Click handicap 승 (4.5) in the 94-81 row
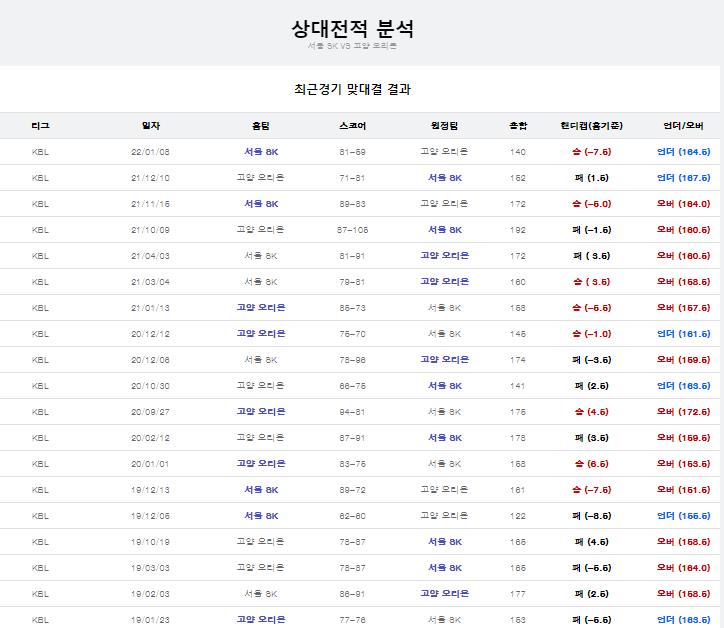 click(x=591, y=412)
